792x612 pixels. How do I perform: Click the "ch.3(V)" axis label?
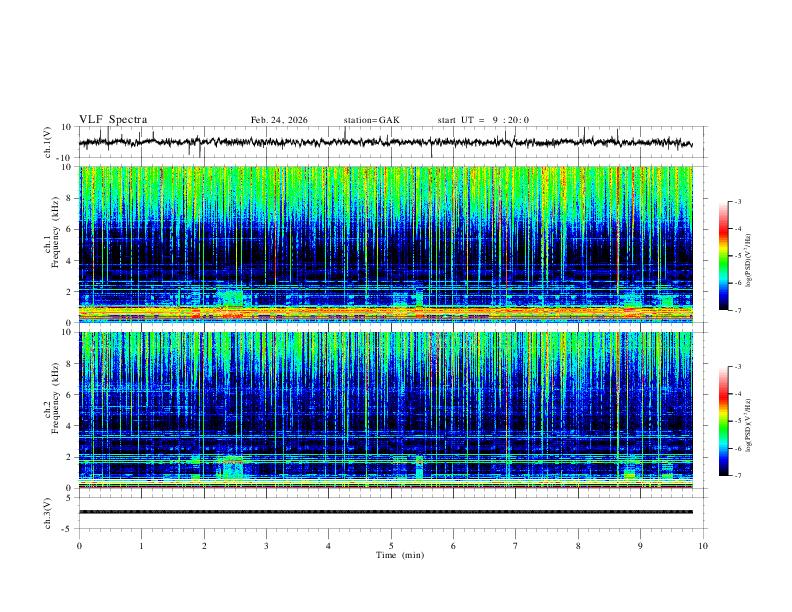[48, 514]
